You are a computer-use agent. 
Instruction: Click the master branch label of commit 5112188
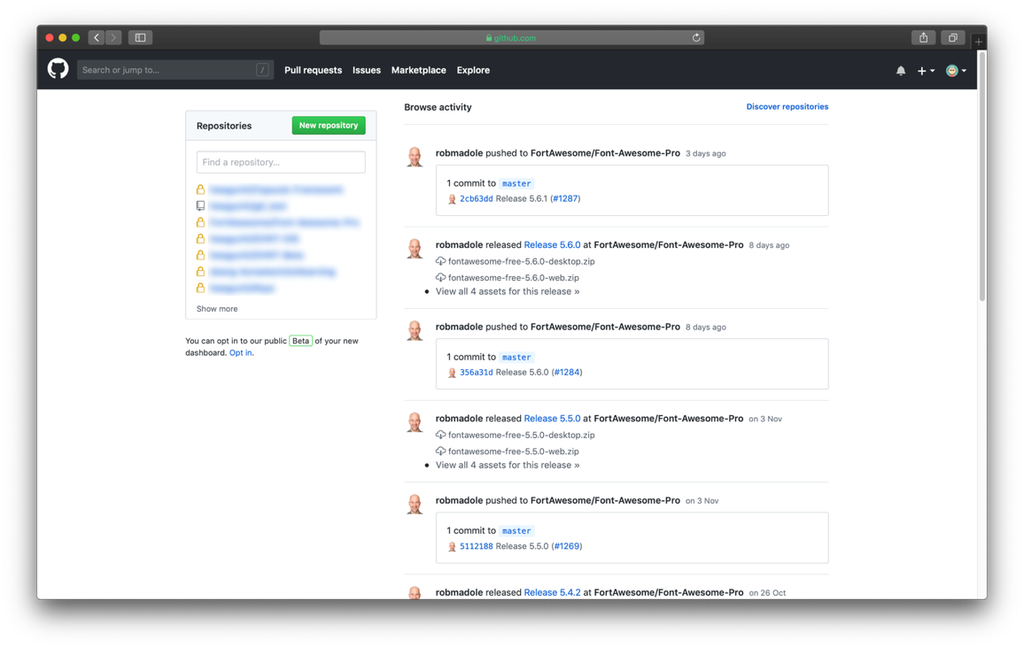pyautogui.click(x=517, y=531)
